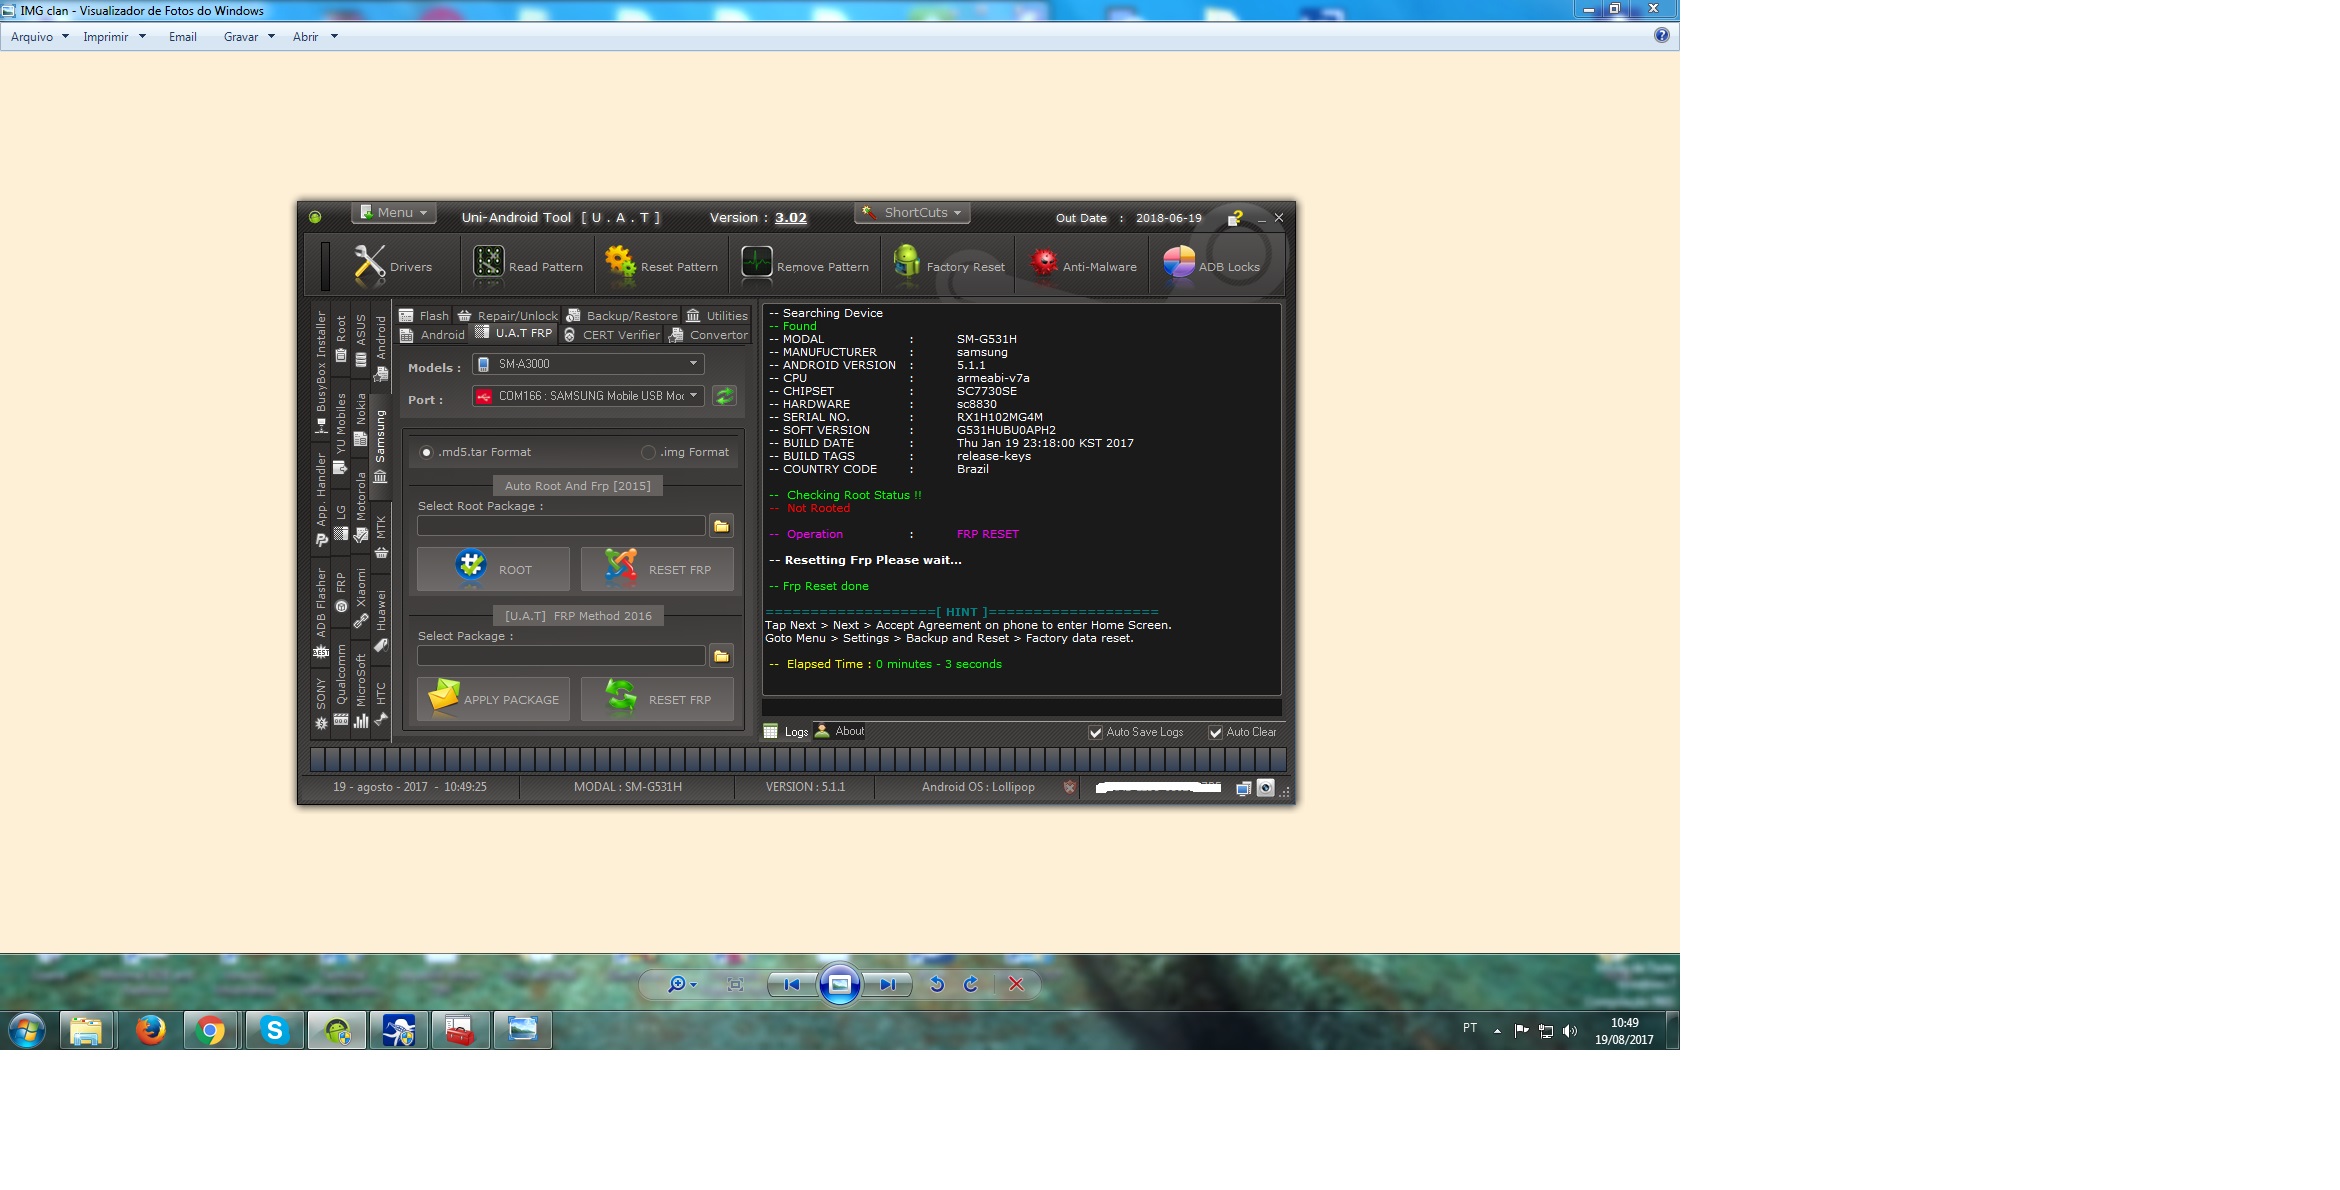Open the Arquivo menu

coord(39,37)
